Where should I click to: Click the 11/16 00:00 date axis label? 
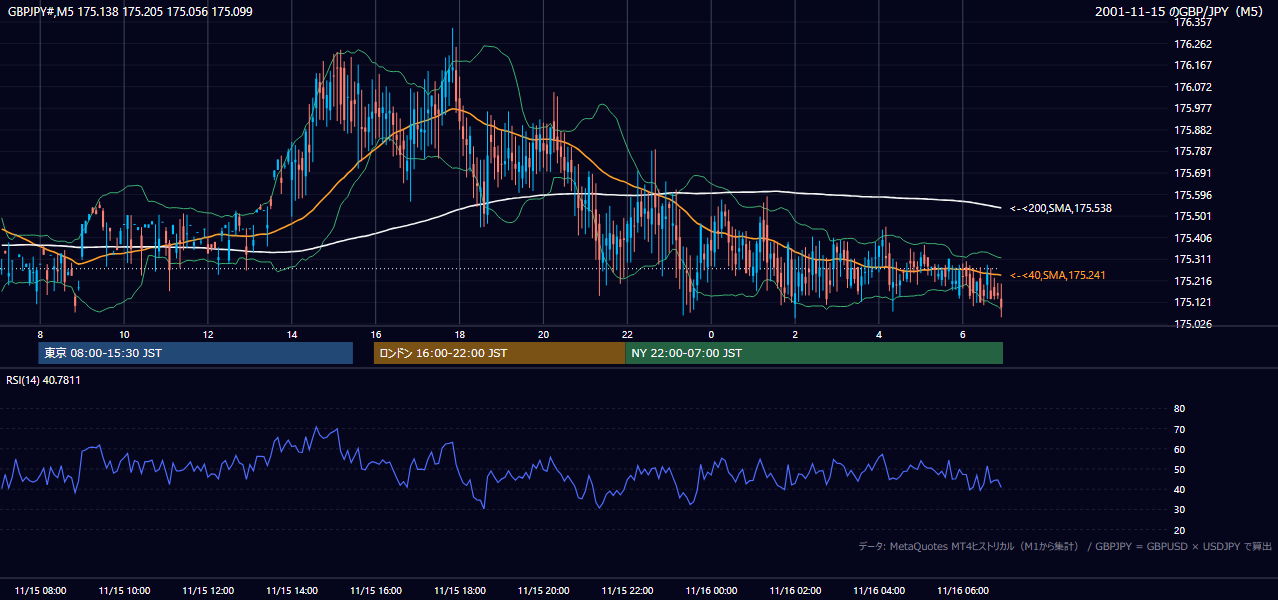pos(711,590)
